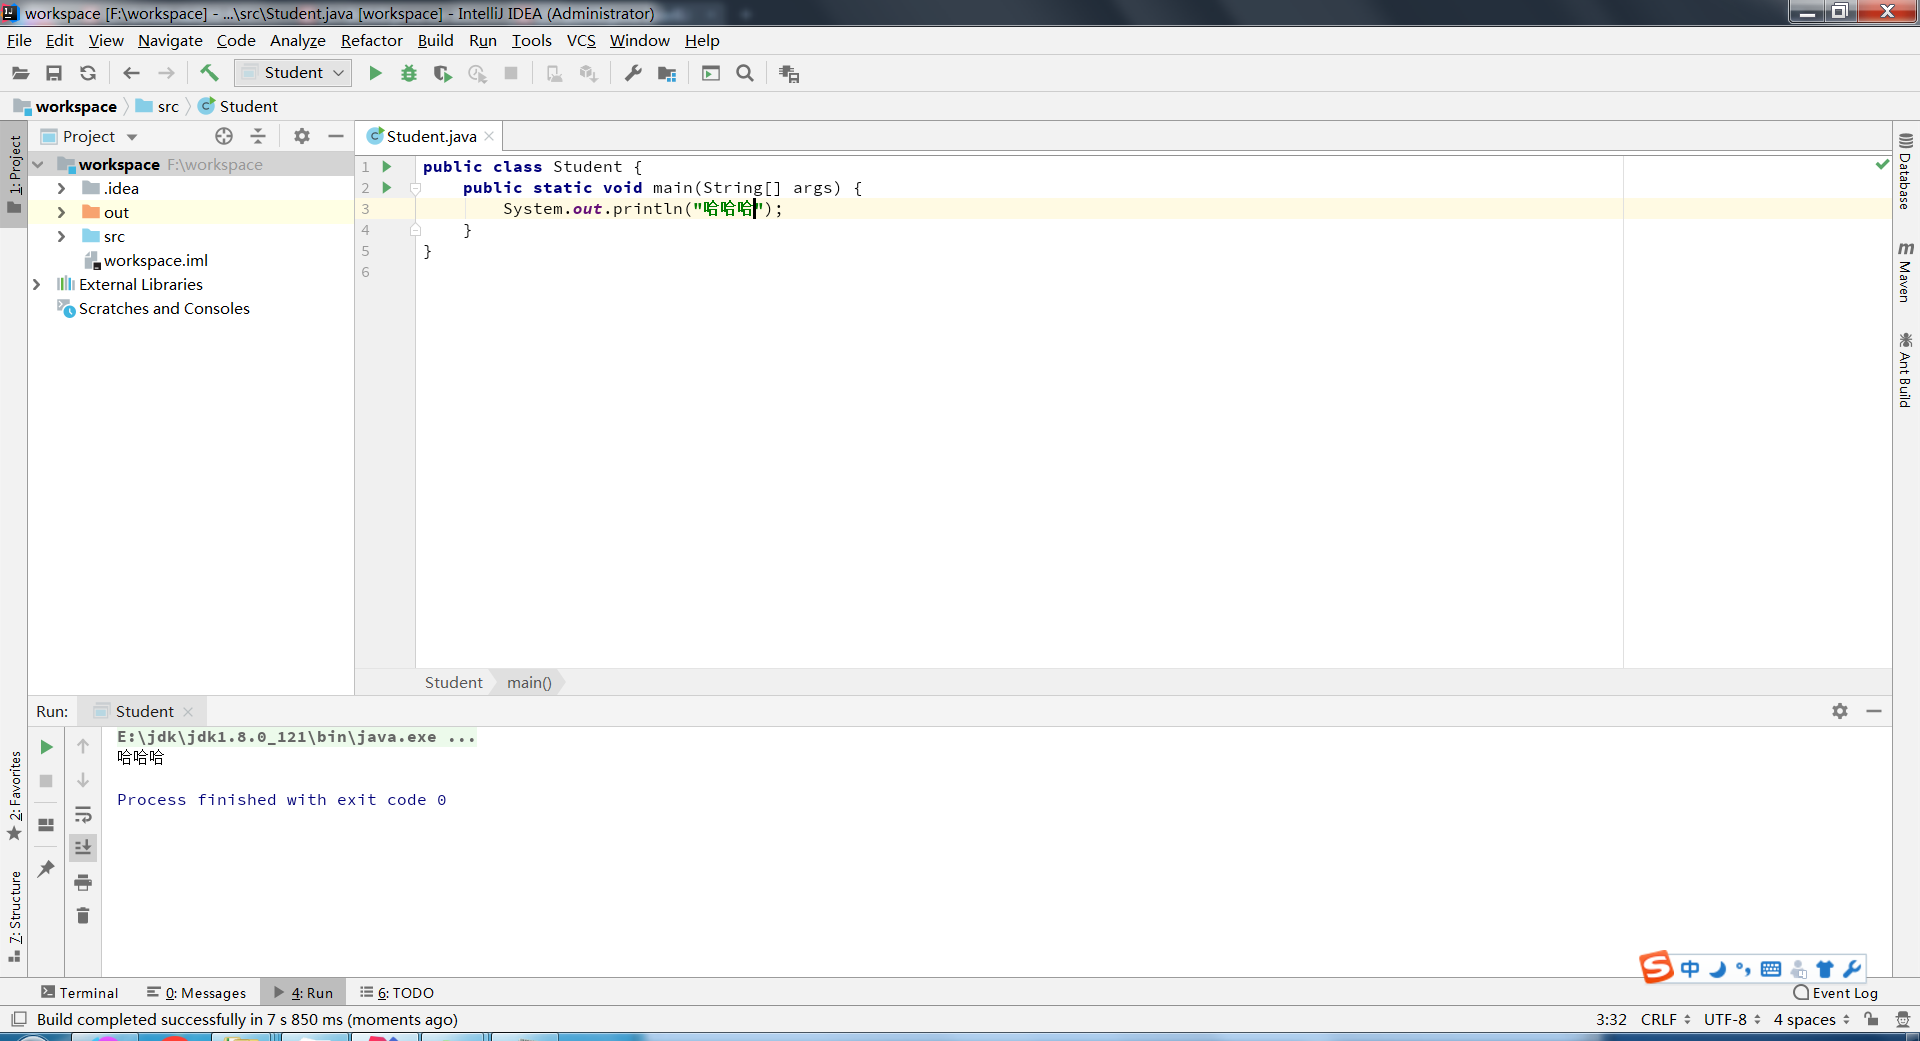Image resolution: width=1920 pixels, height=1041 pixels.
Task: Click the Forward navigation arrow
Action: (166, 73)
